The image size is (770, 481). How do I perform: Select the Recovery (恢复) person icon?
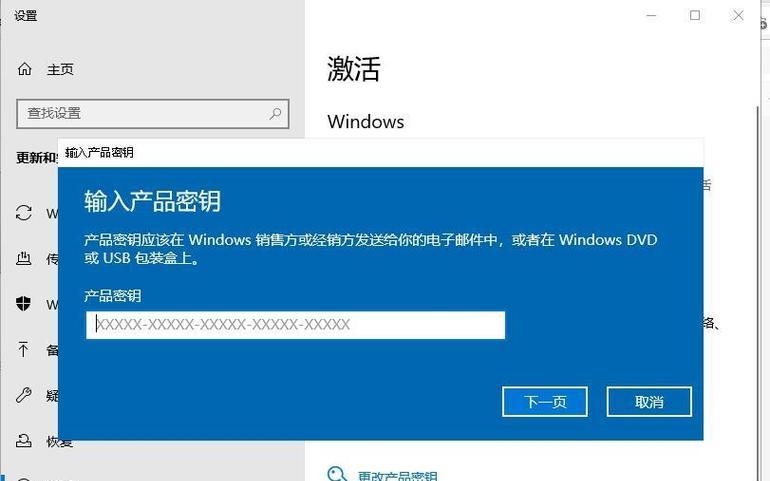(24, 440)
